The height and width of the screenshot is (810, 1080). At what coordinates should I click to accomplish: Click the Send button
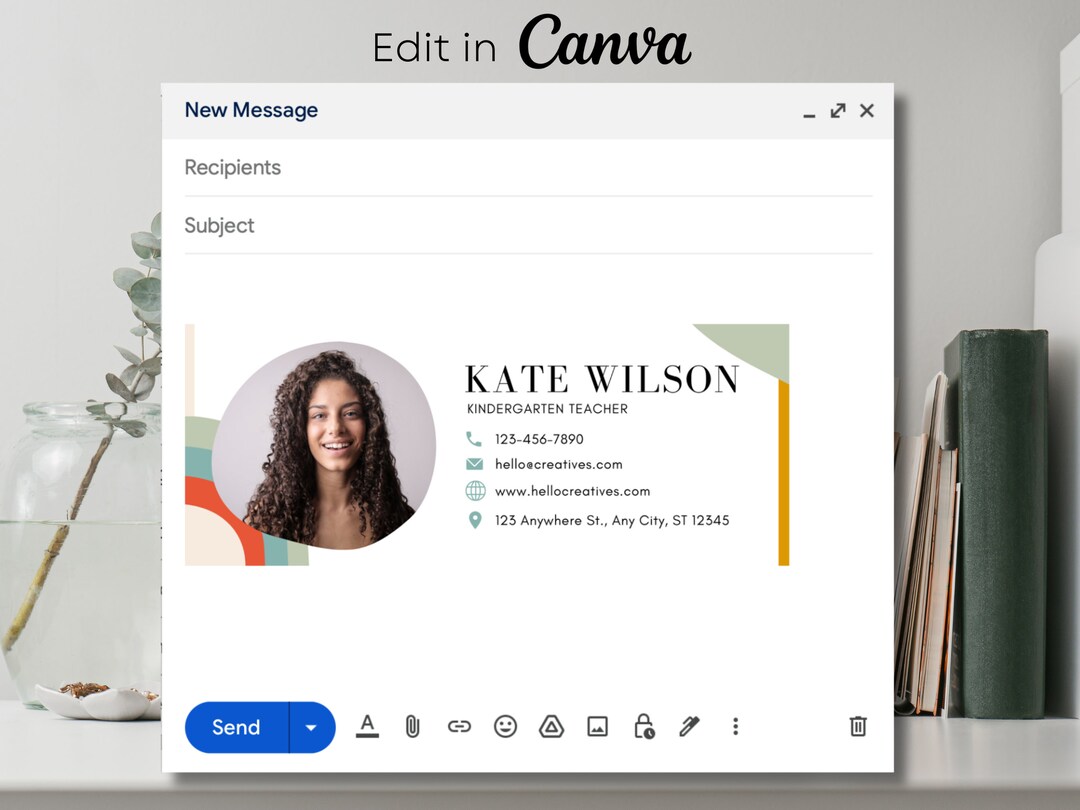(x=234, y=727)
